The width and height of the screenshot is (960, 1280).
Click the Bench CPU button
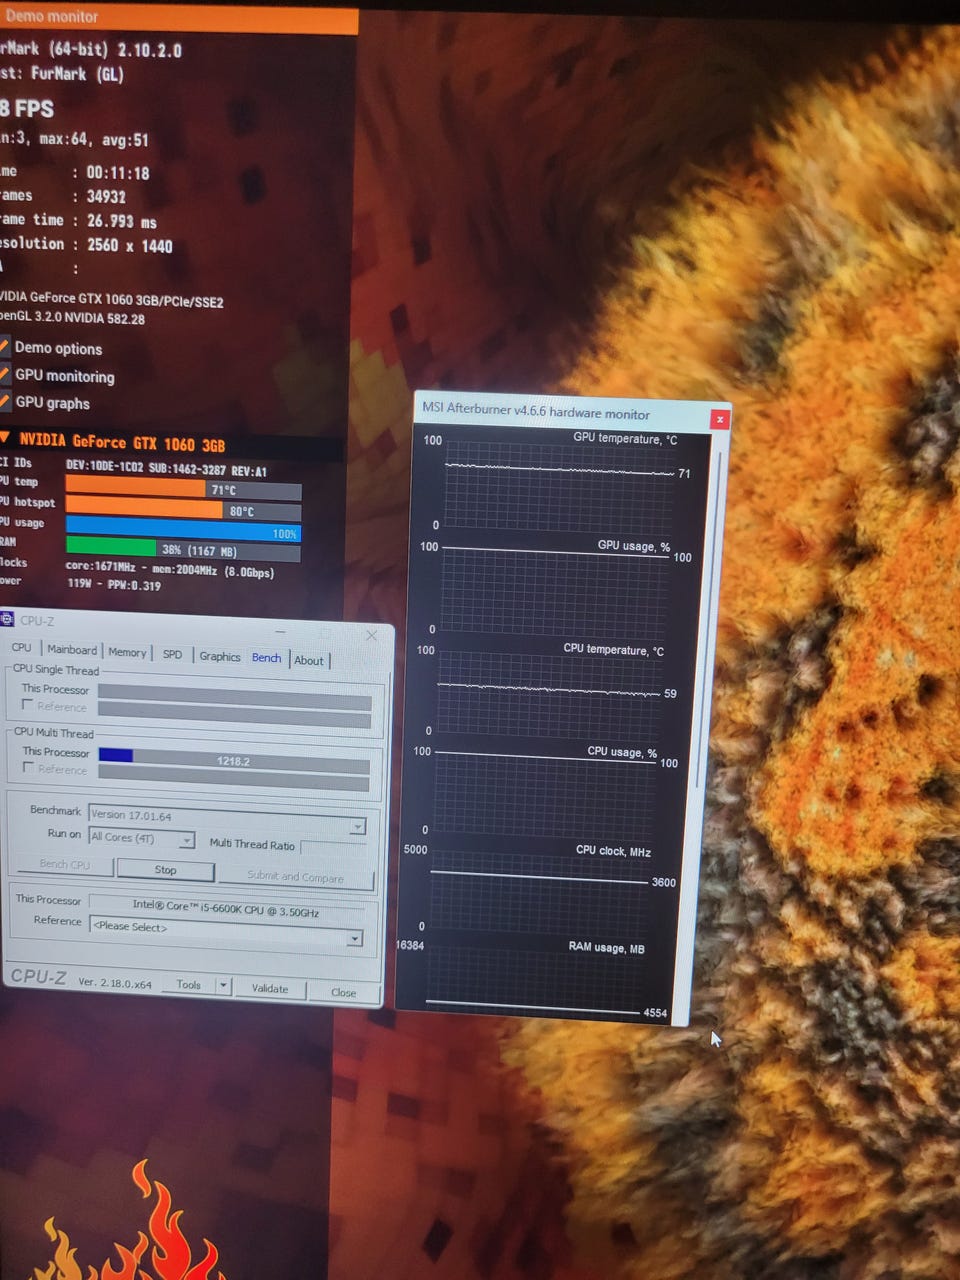click(65, 864)
